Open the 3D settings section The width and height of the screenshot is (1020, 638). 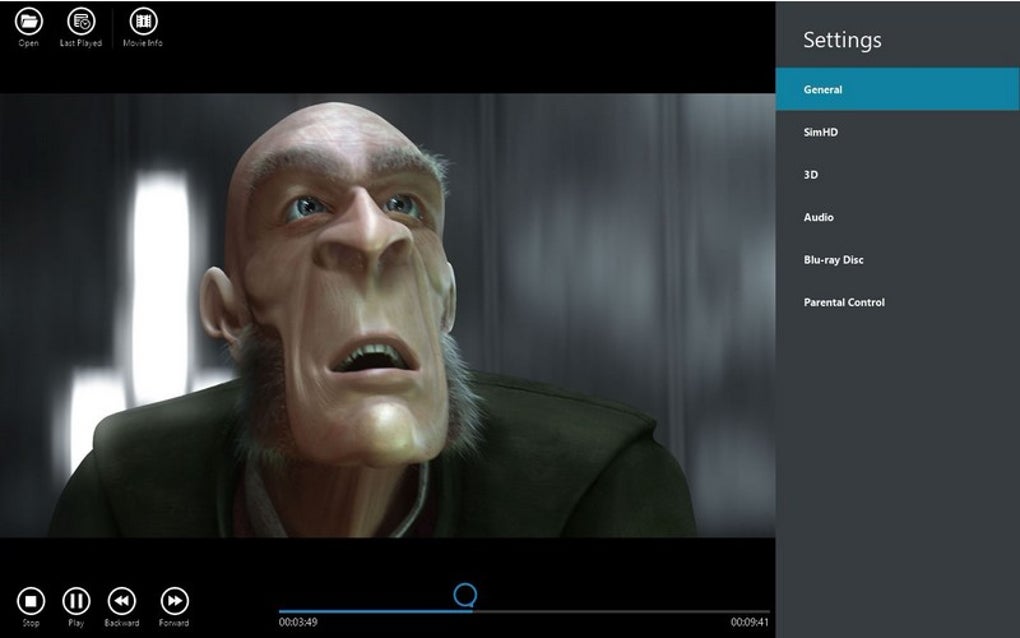point(897,174)
